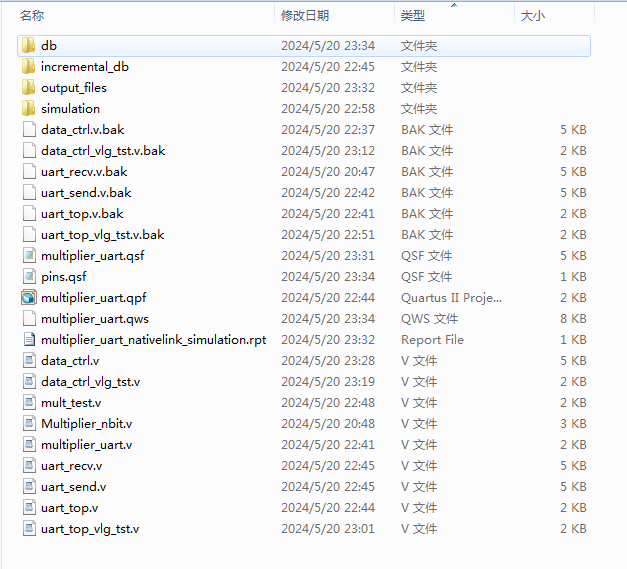Screen dimensions: 627x569
Task: Click the uart_top_vlg_tst.v.bak file icon
Action: (29, 234)
